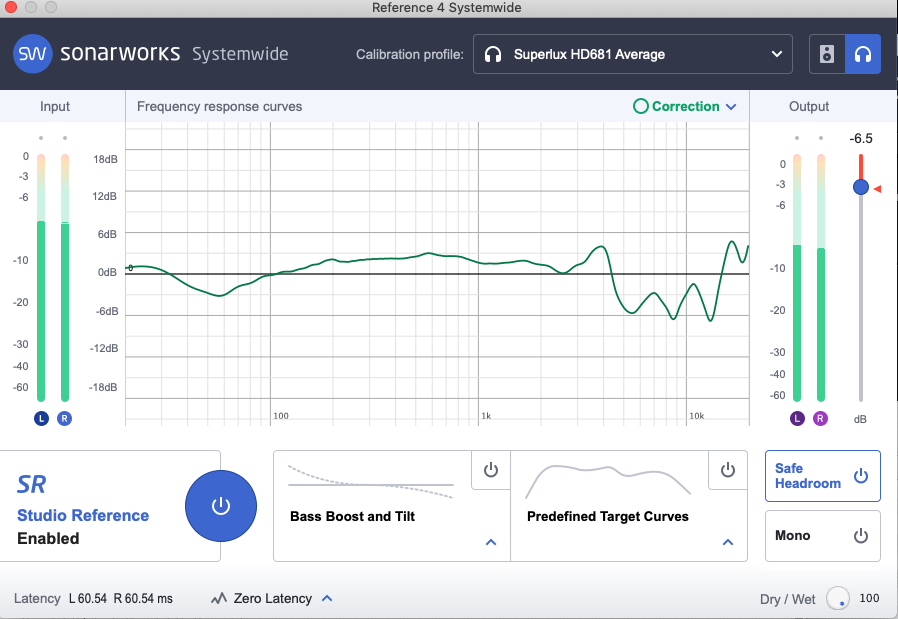Click the Enabled status text
The image size is (898, 619).
[x=48, y=539]
